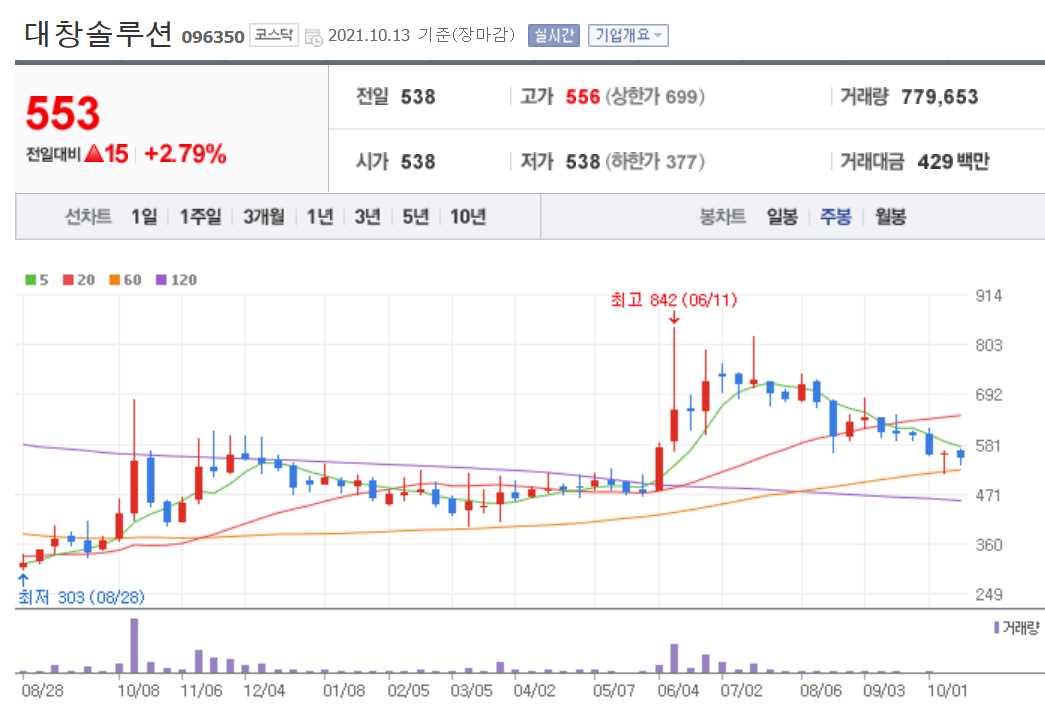Click the 최고 842 peak annotation
Screen dimensions: 1045x715
pos(672,299)
